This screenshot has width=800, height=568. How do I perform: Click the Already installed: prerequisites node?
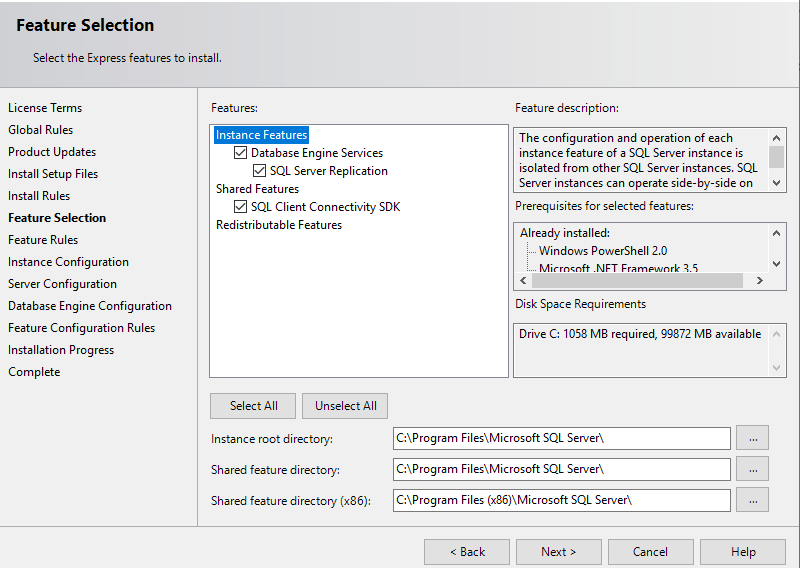(564, 233)
